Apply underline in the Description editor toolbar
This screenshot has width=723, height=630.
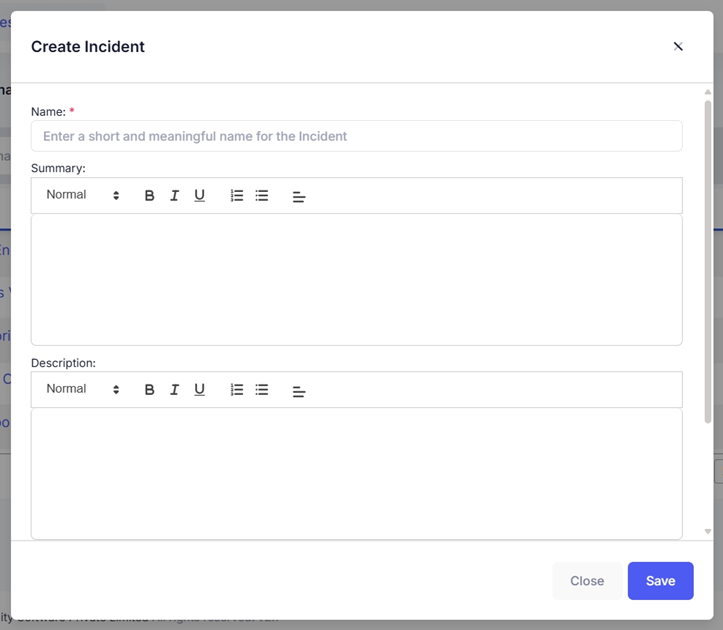[199, 390]
